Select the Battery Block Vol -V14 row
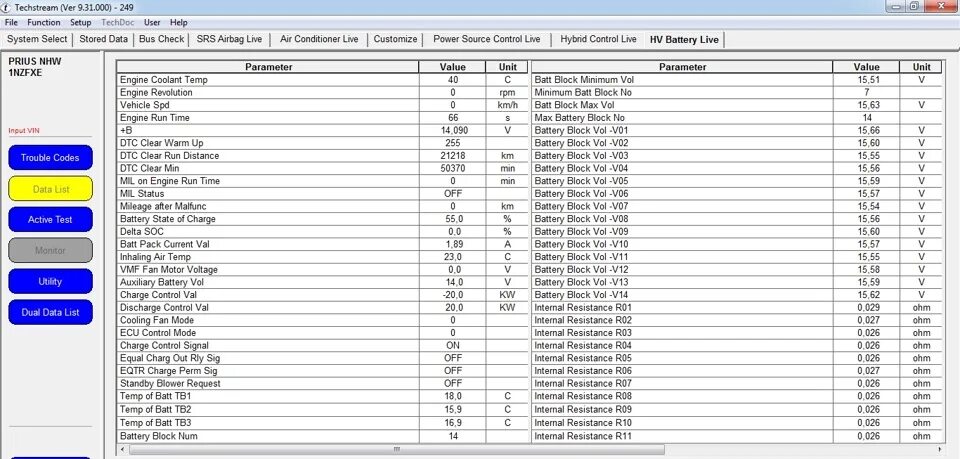The width and height of the screenshot is (960, 459). click(x=737, y=295)
